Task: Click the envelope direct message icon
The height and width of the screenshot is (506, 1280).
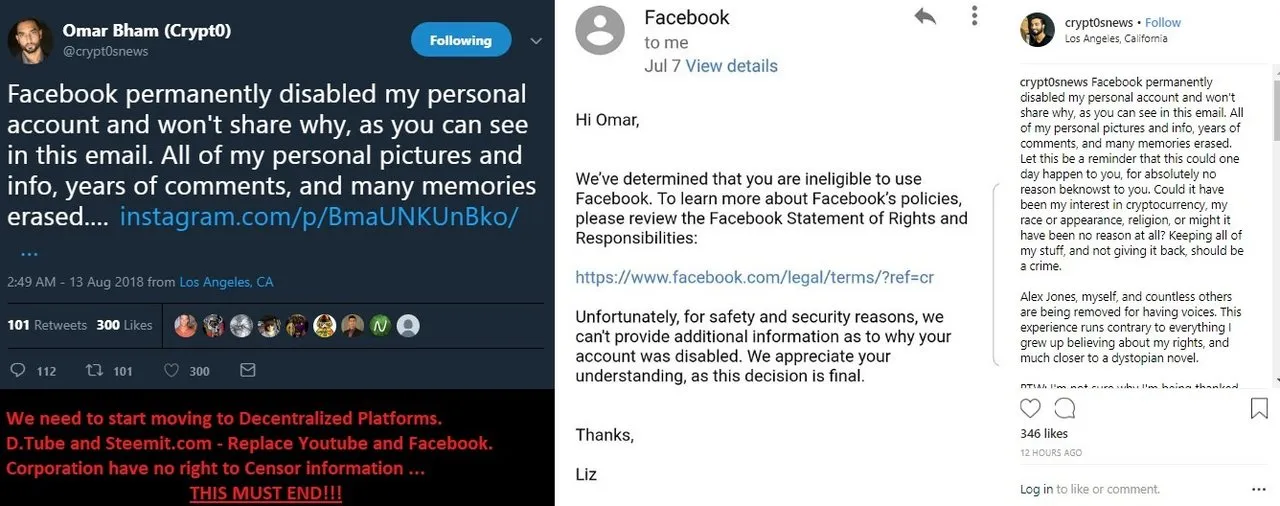Action: pyautogui.click(x=247, y=371)
